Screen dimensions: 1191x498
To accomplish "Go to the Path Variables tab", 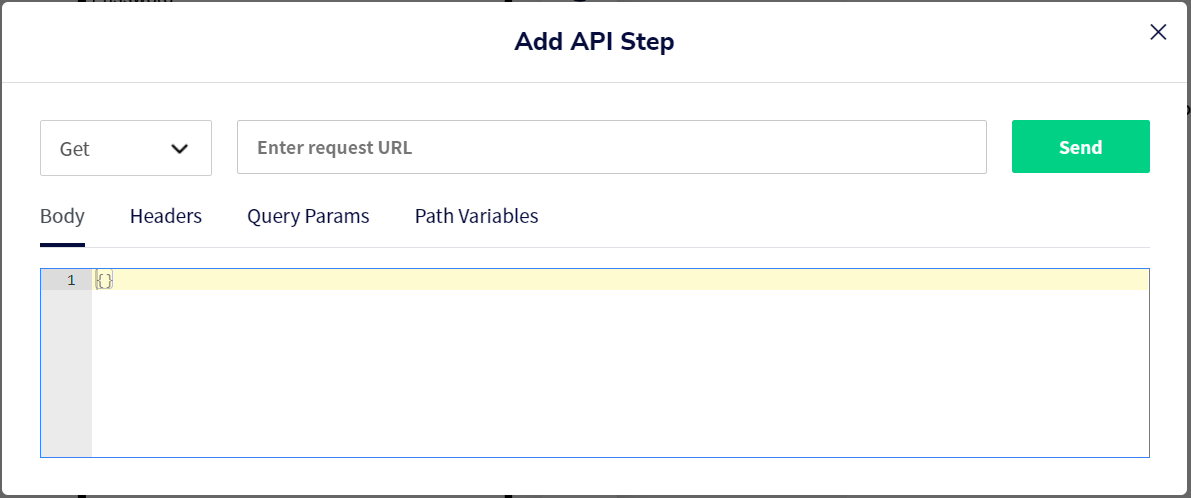I will [x=476, y=216].
